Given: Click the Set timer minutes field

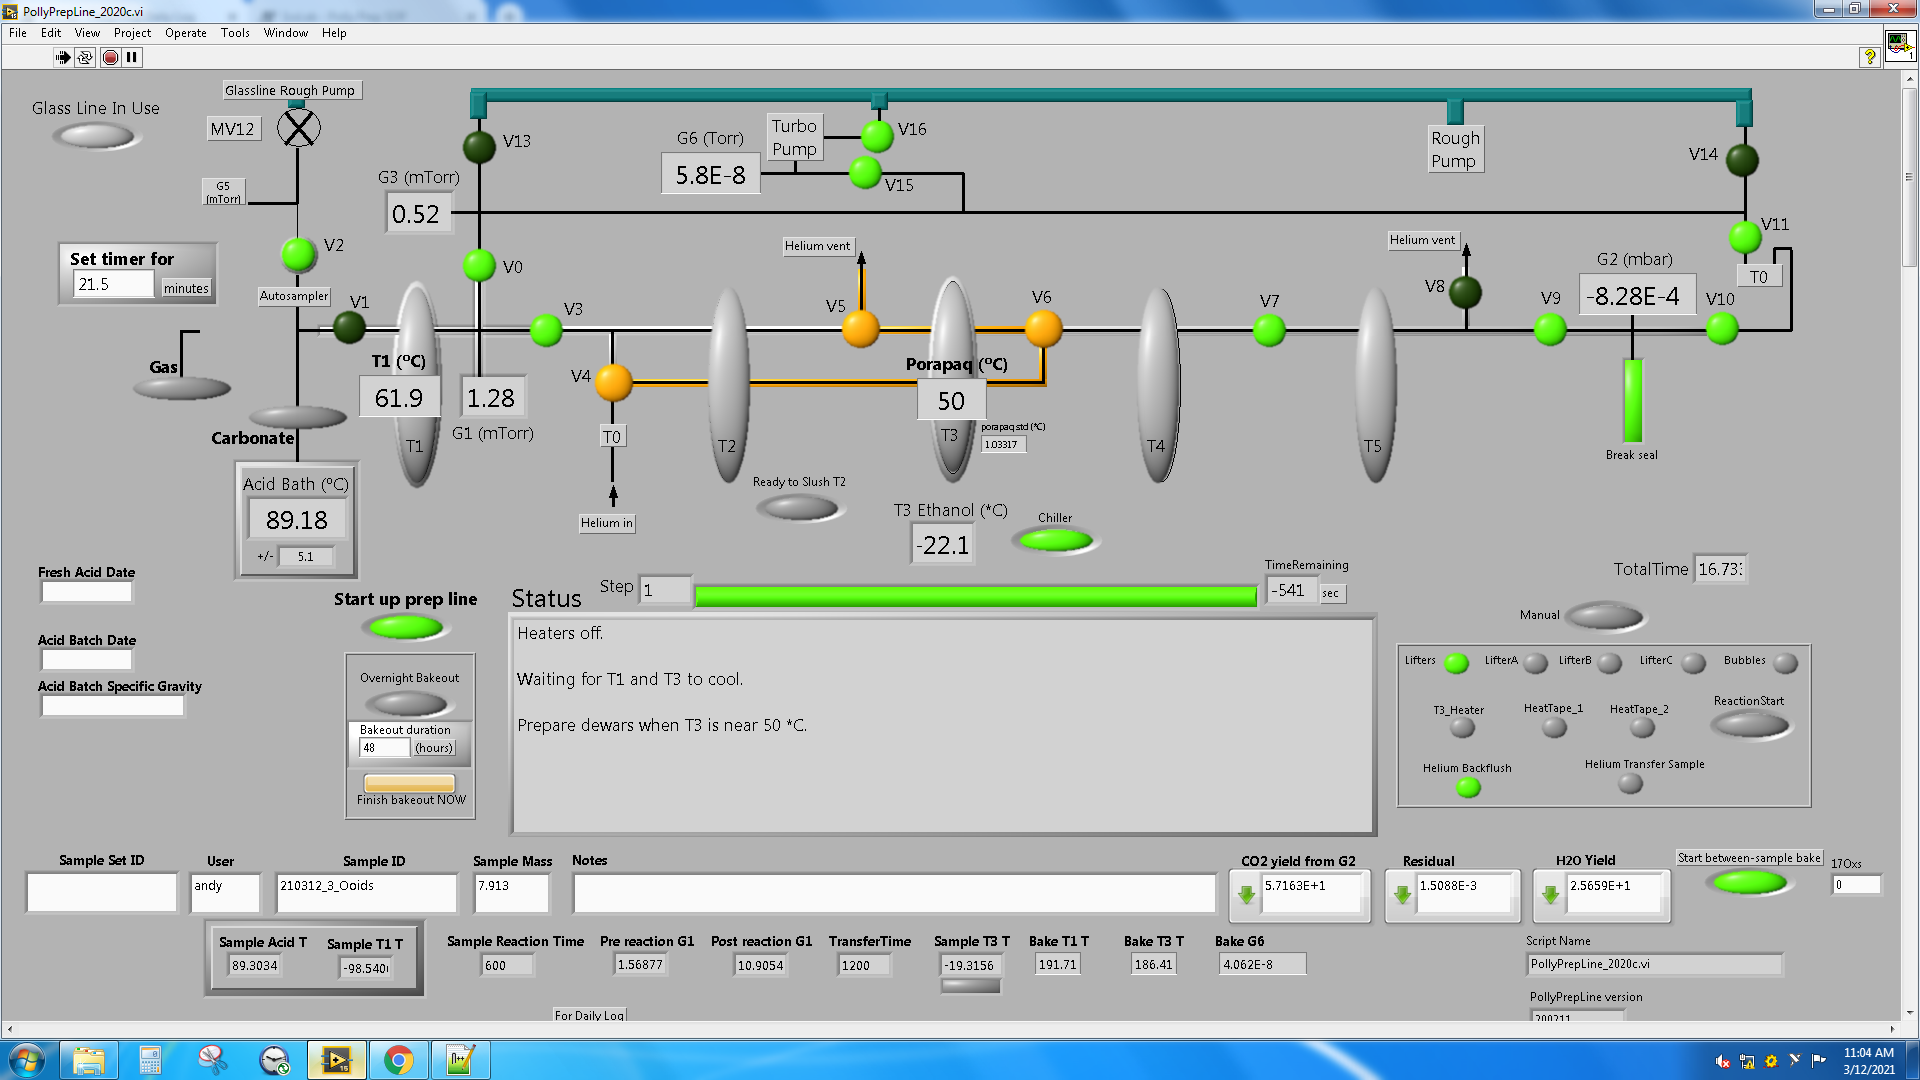Looking at the screenshot, I should (x=113, y=285).
